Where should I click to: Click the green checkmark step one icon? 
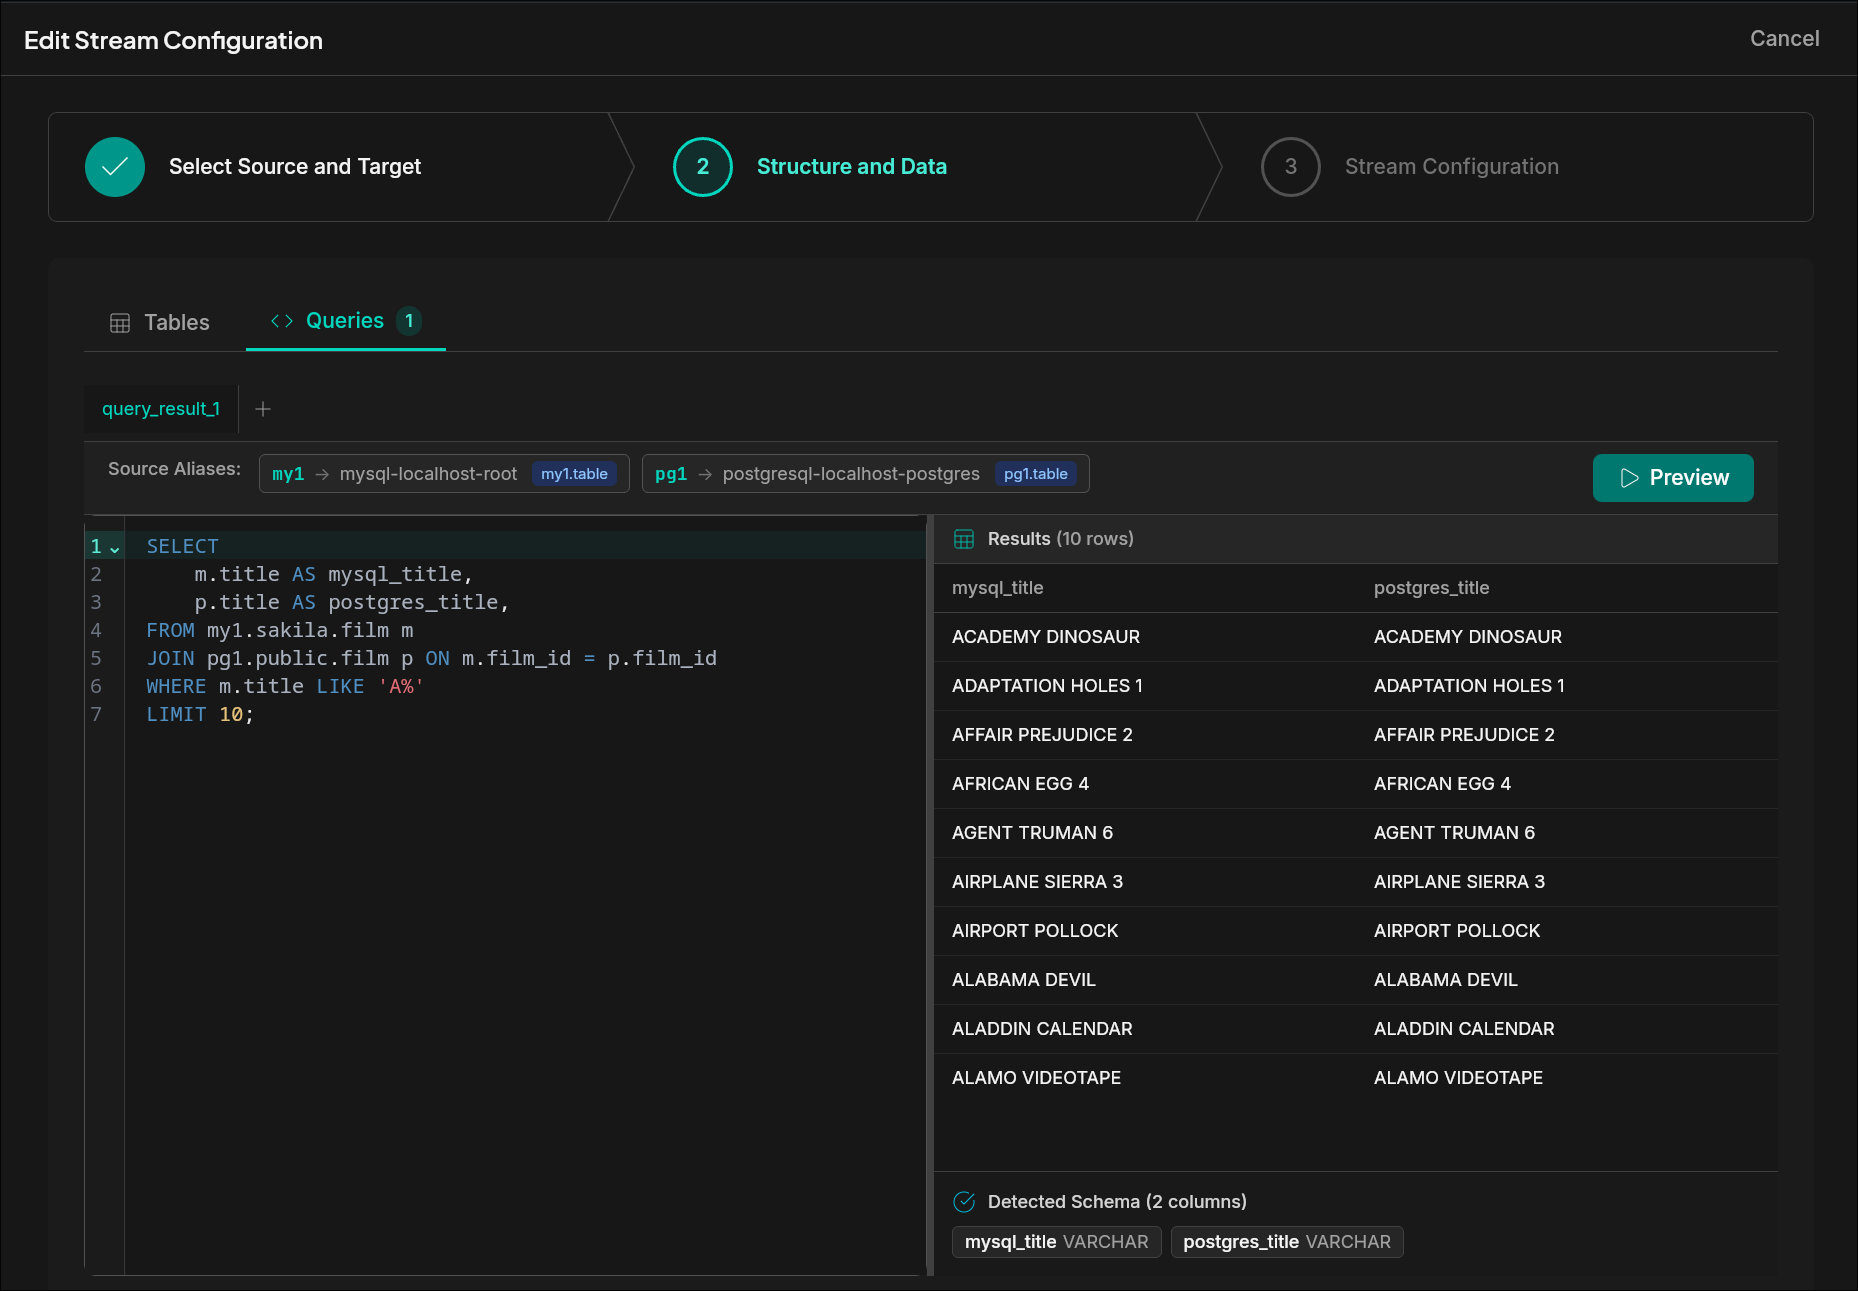(x=115, y=167)
